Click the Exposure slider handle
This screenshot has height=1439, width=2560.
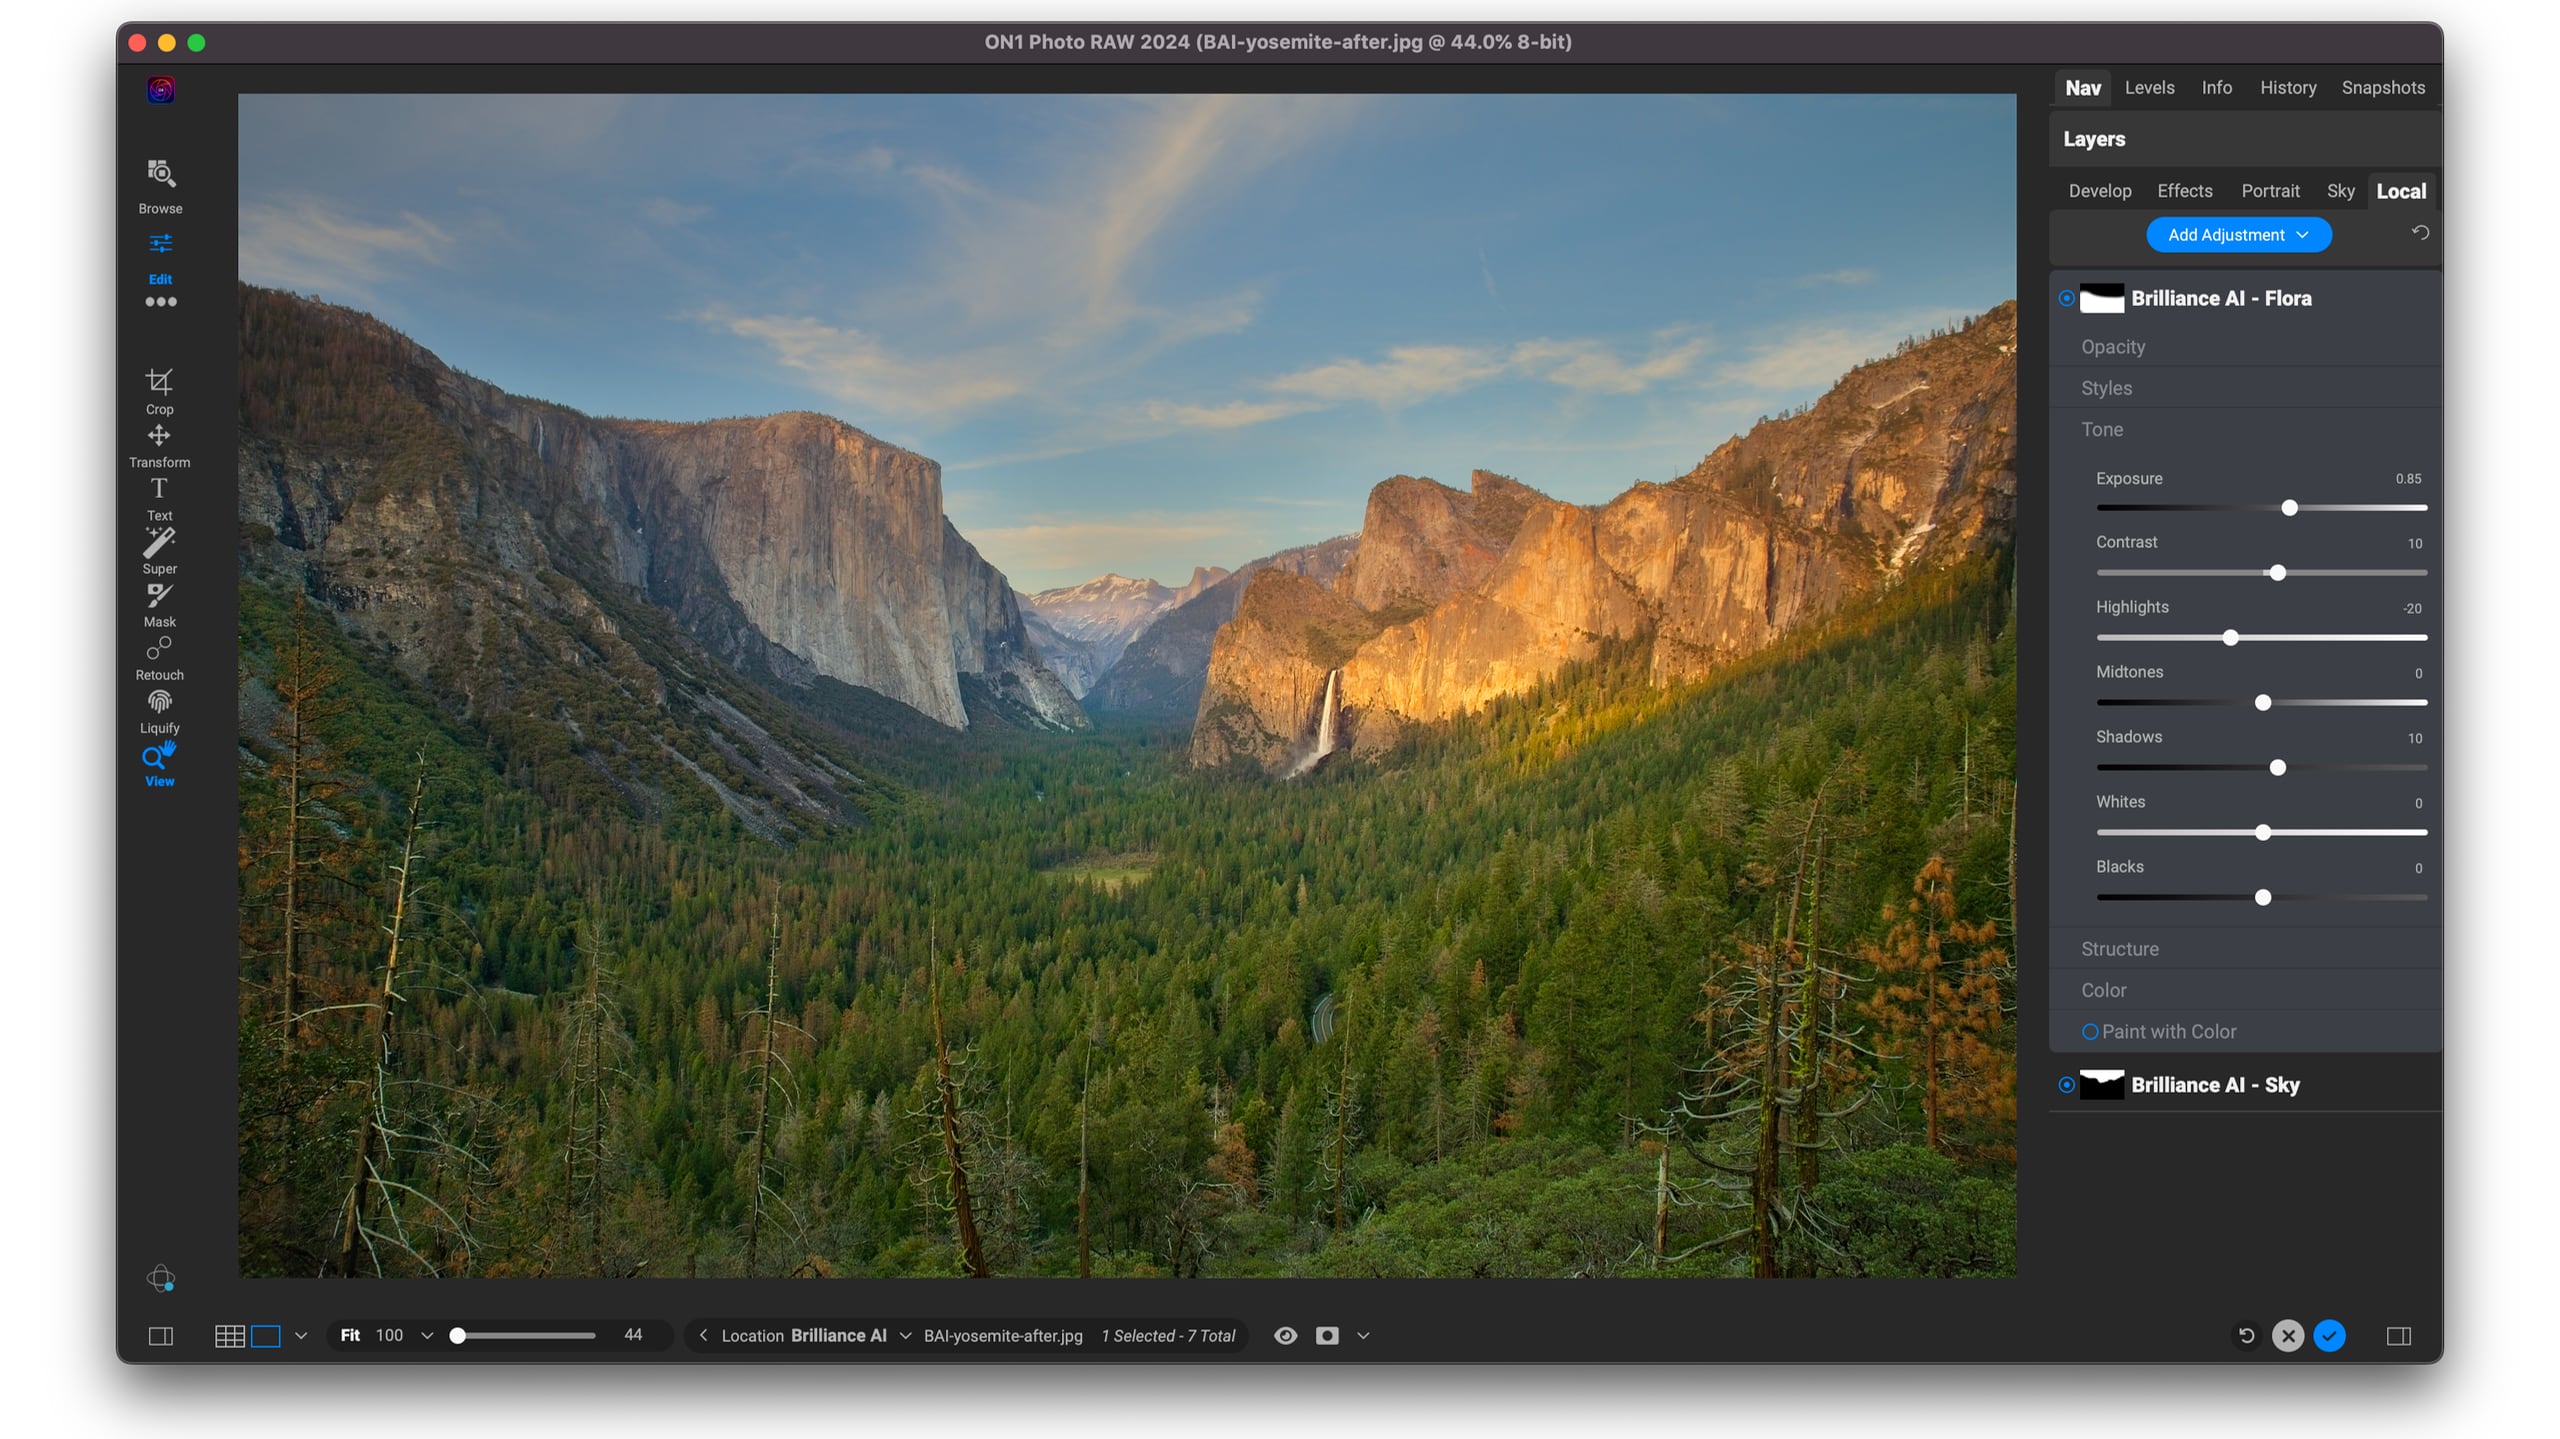(x=2289, y=508)
